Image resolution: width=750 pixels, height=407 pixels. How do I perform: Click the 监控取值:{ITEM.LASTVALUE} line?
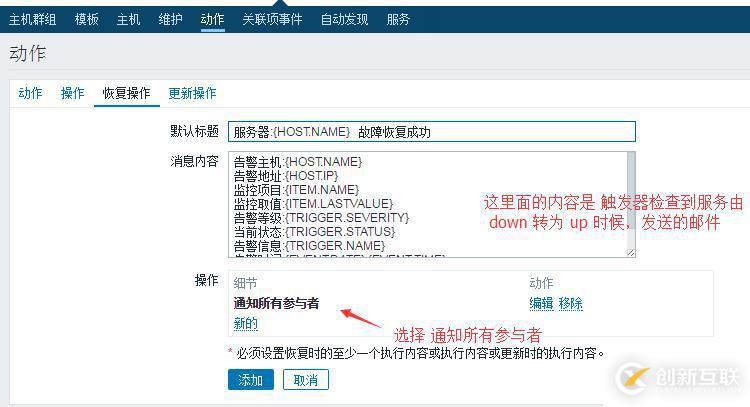click(x=313, y=204)
